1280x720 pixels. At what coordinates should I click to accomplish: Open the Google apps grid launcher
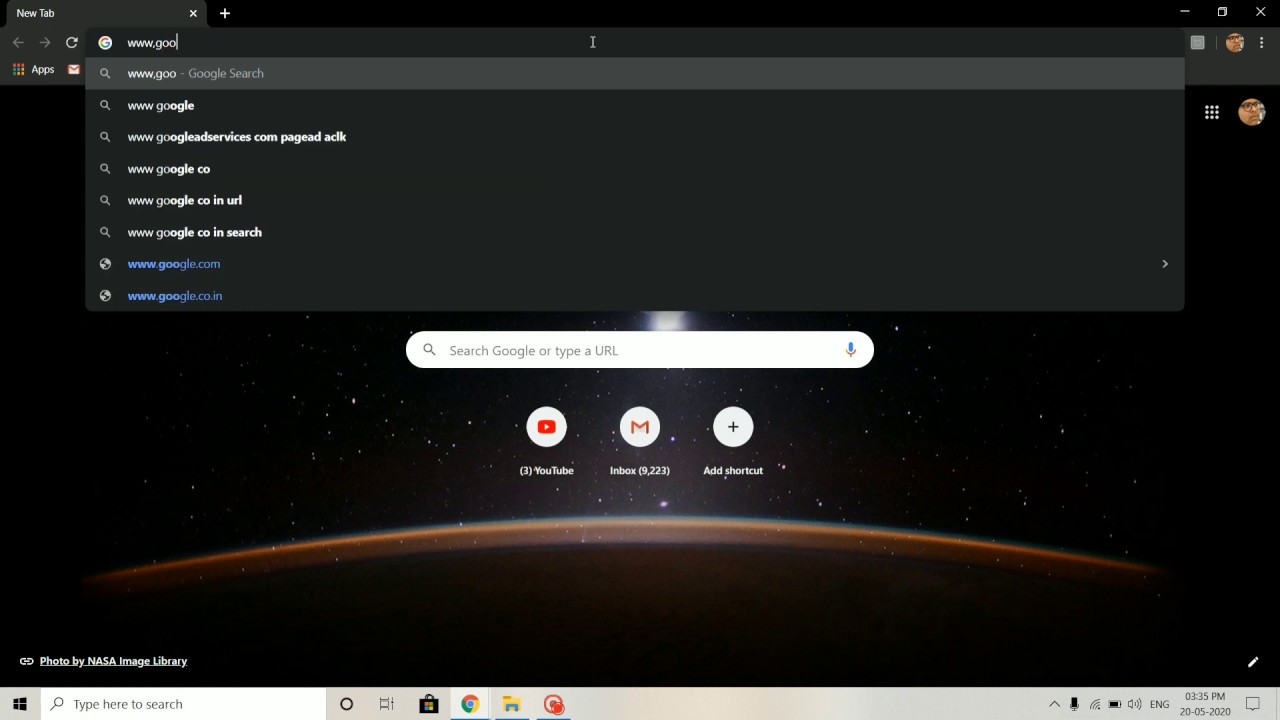coord(1212,112)
